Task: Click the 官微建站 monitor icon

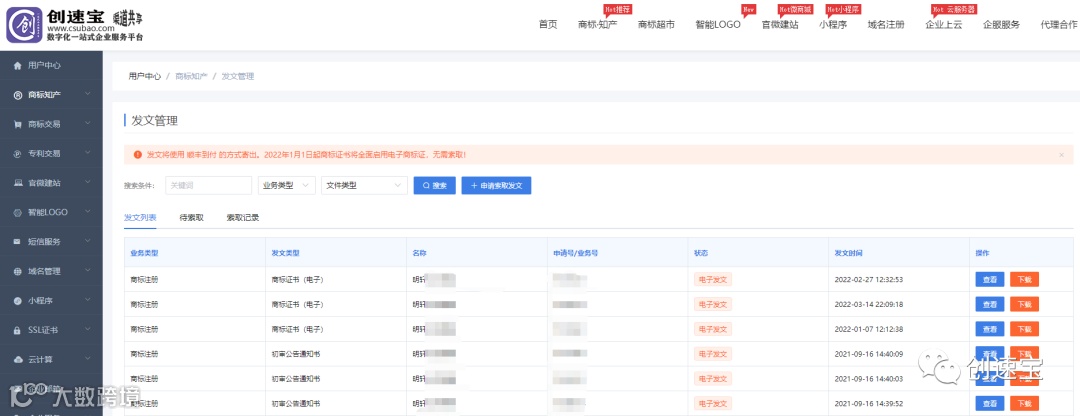Action: [18, 183]
